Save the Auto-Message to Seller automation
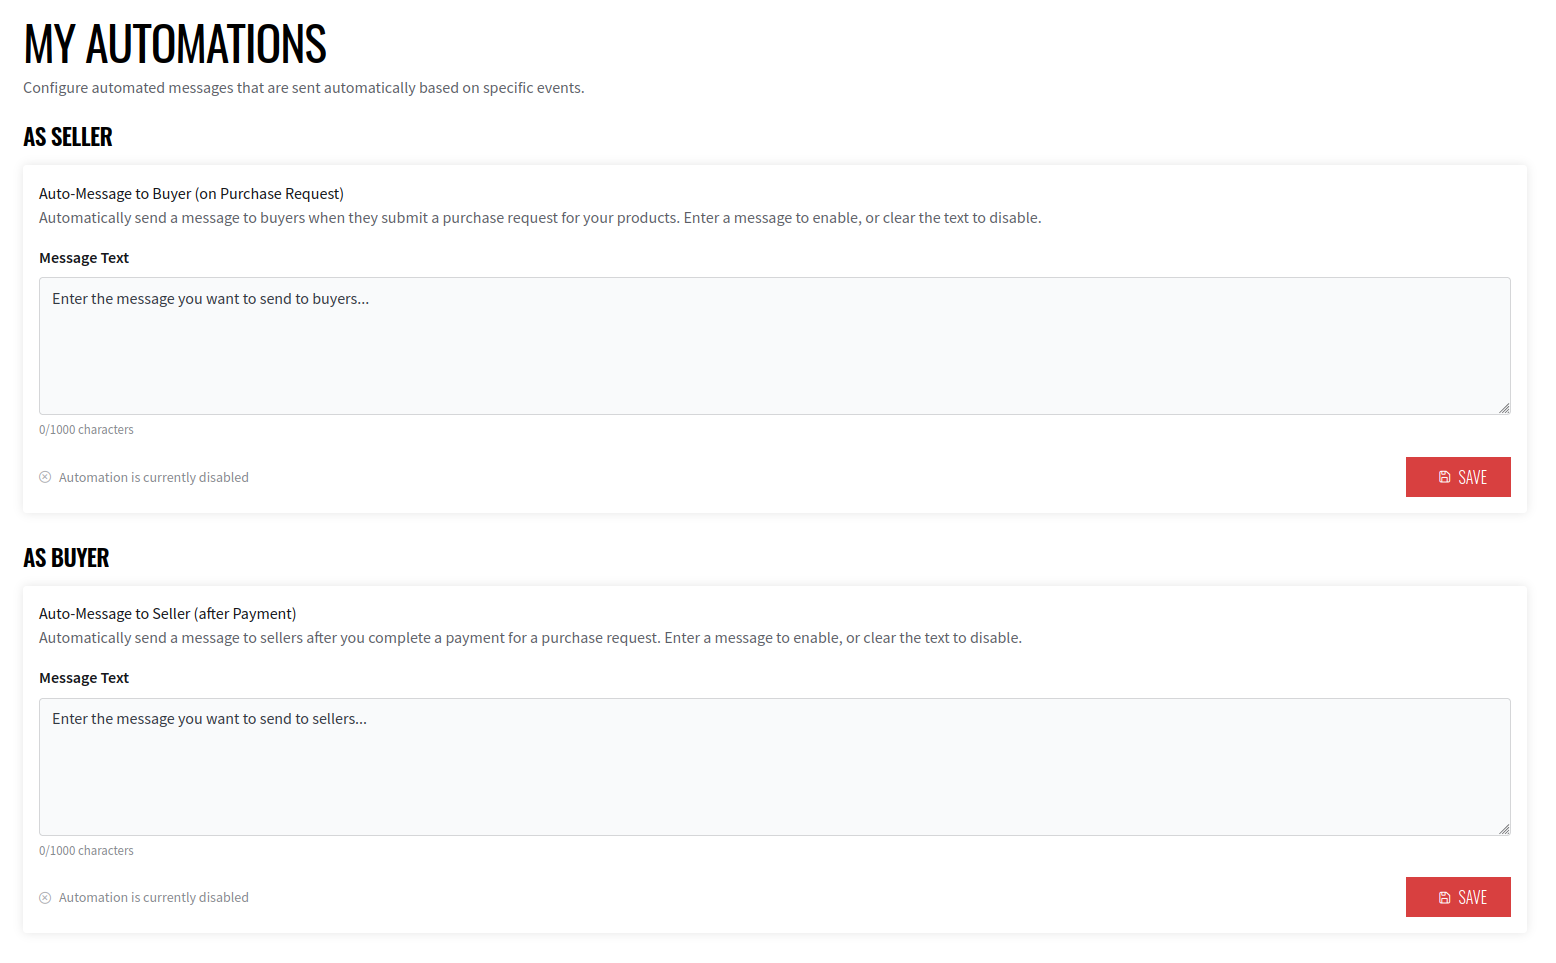This screenshot has width=1556, height=963. click(x=1457, y=897)
